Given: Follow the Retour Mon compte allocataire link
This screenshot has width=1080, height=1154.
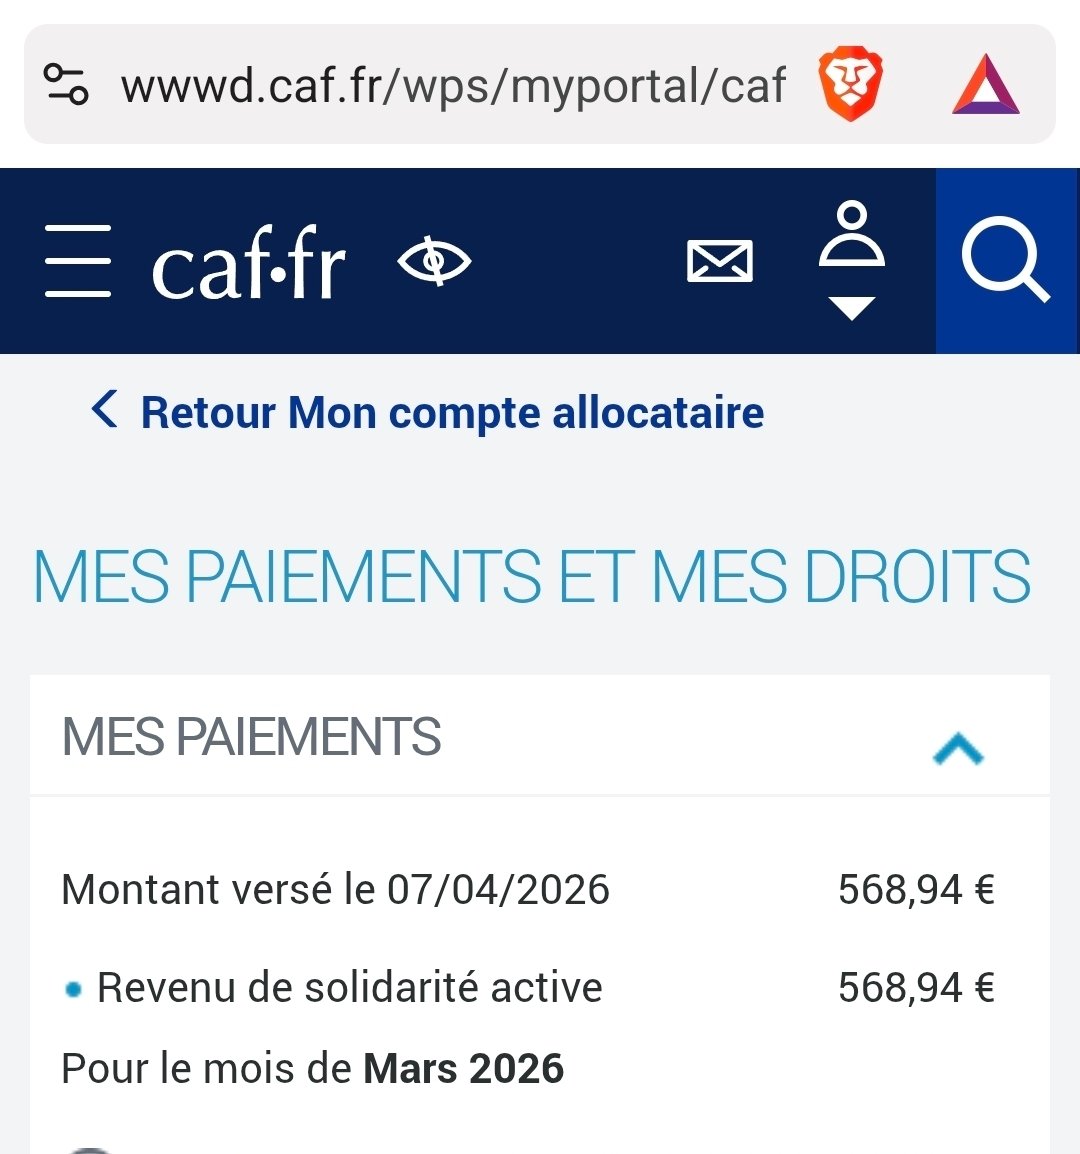Looking at the screenshot, I should point(452,413).
